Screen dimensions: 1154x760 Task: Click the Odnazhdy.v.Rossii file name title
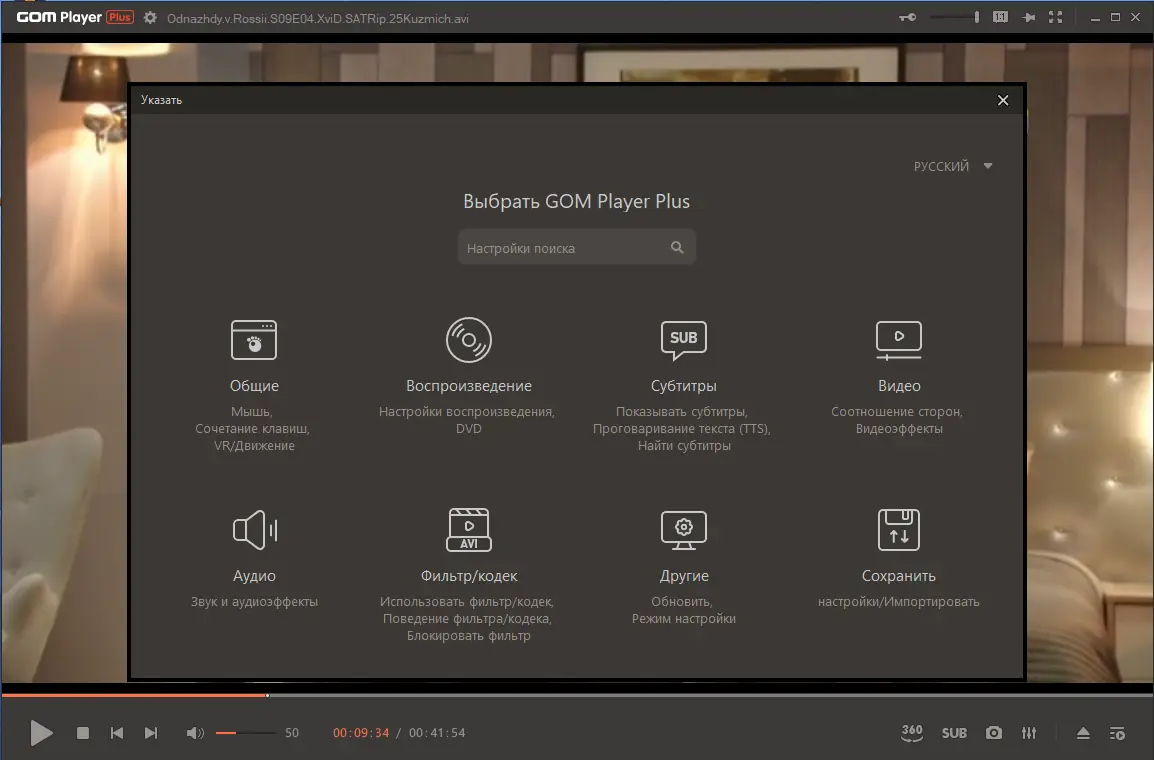318,18
